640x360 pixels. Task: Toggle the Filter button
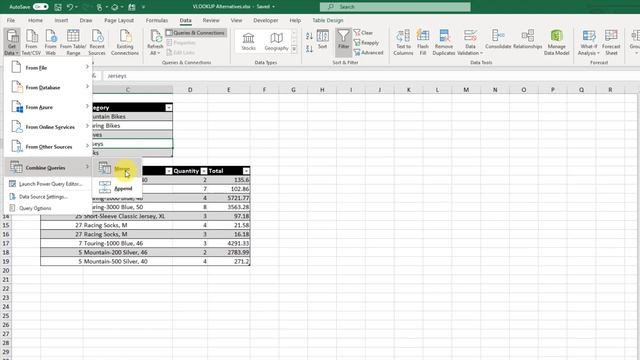pyautogui.click(x=343, y=42)
